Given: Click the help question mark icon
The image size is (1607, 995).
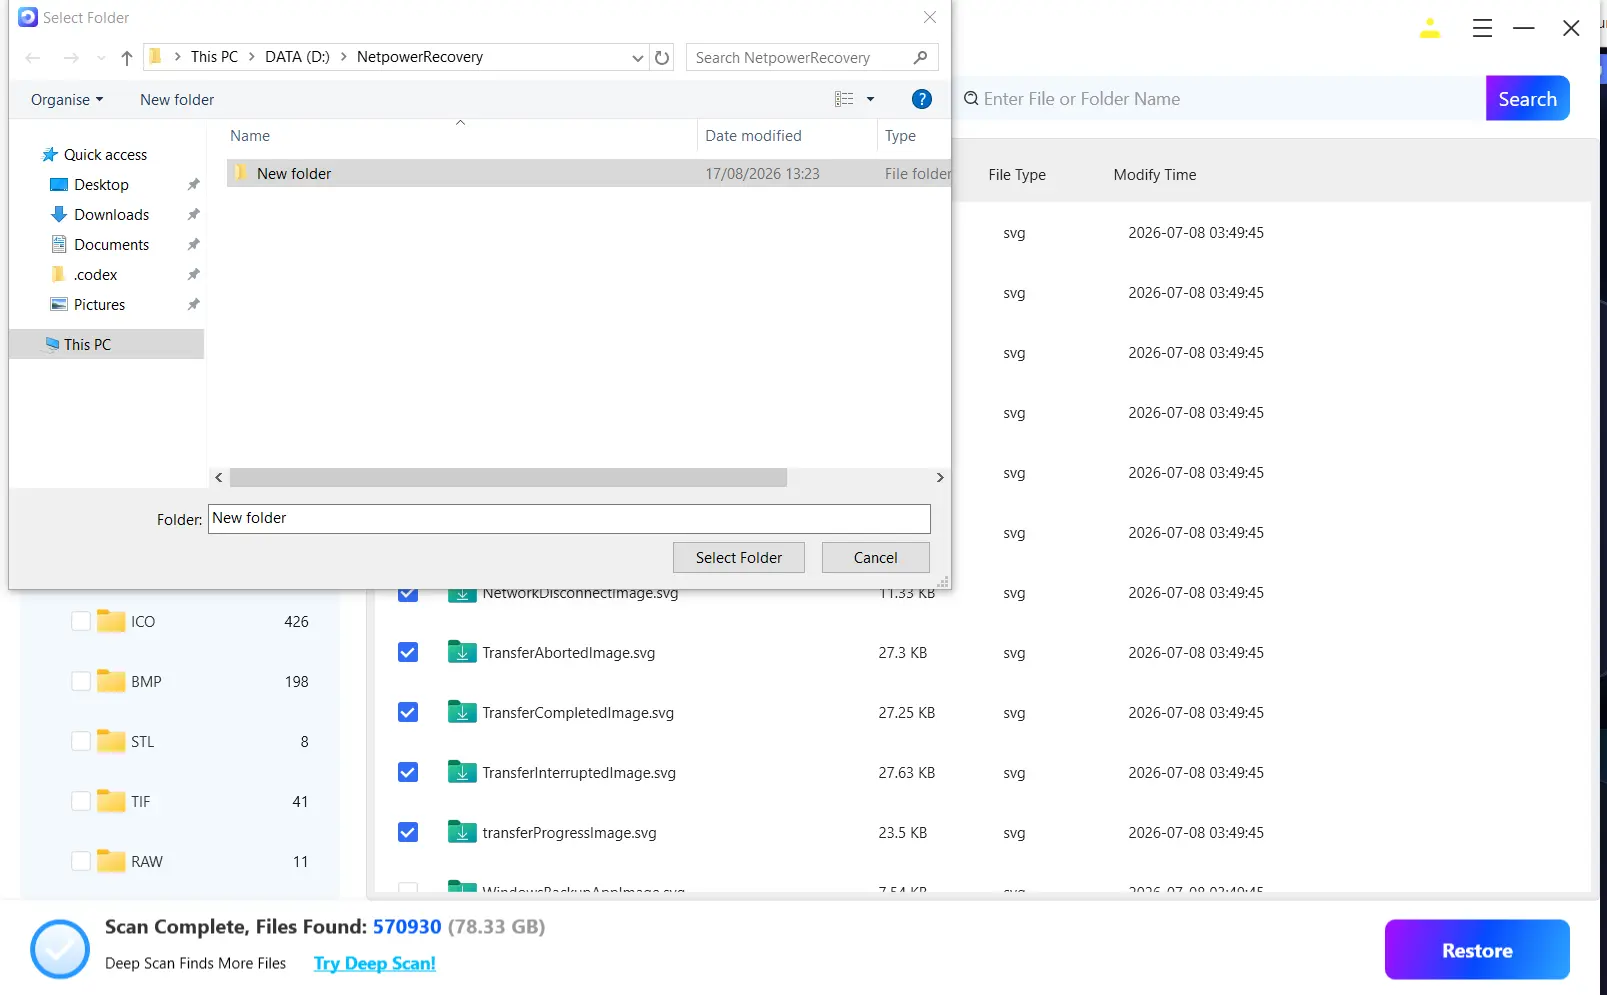Looking at the screenshot, I should coord(921,99).
